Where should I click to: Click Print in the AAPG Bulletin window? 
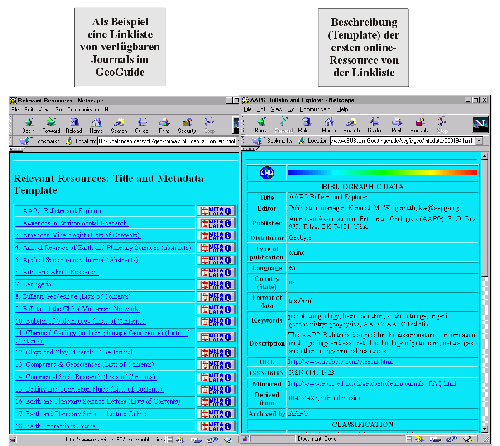[397, 125]
